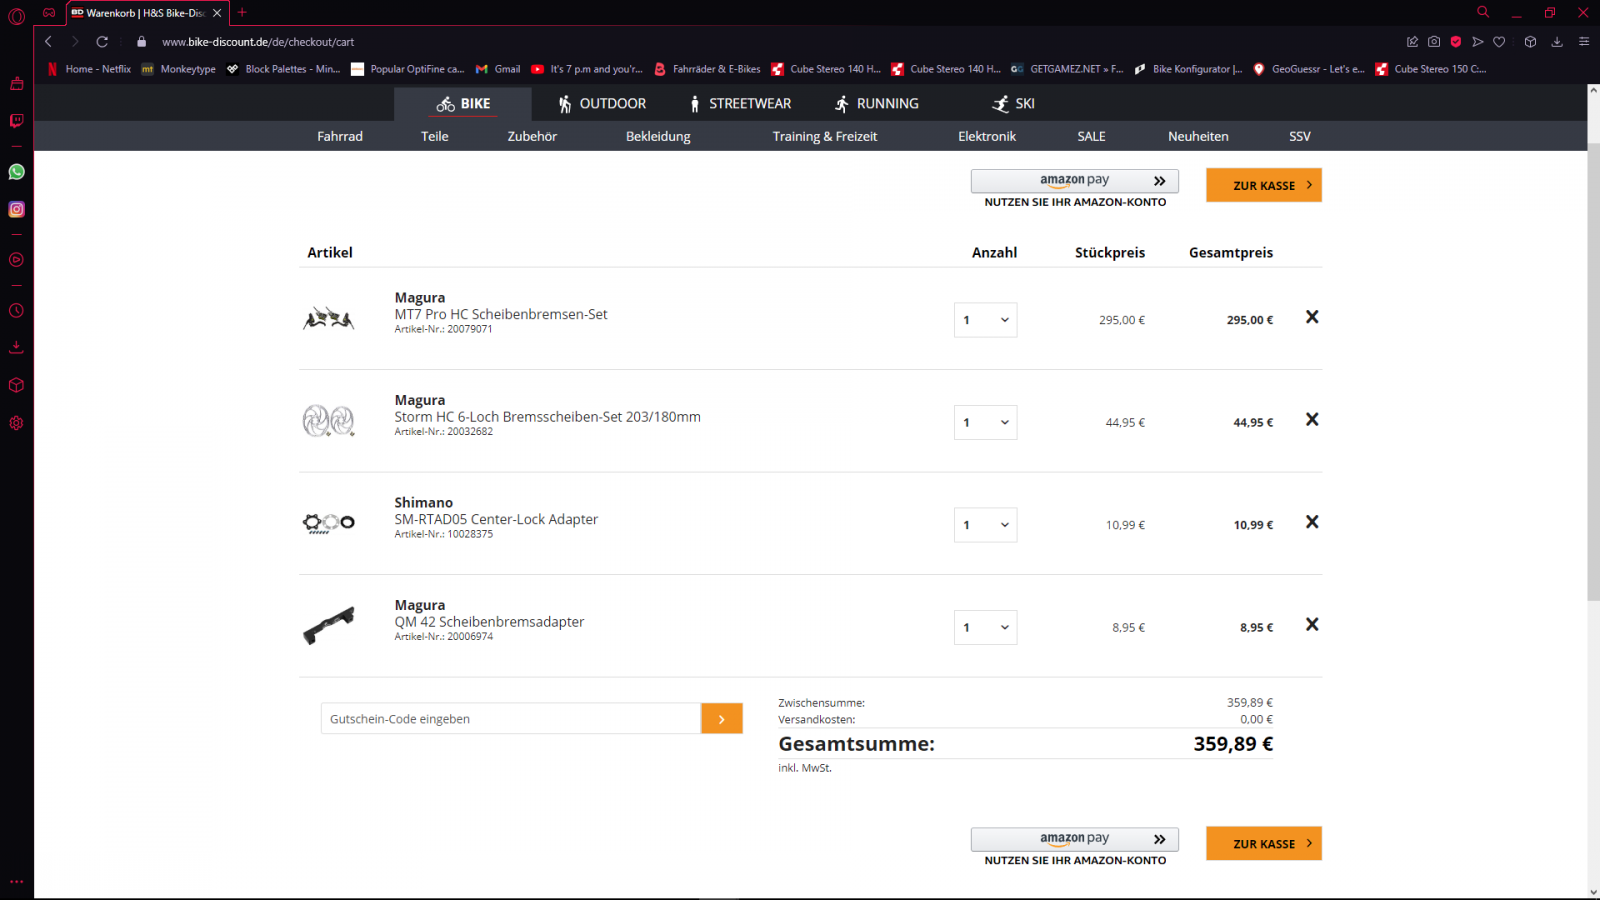This screenshot has height=900, width=1600.
Task: Select the OUTDOOR category tab
Action: [602, 104]
